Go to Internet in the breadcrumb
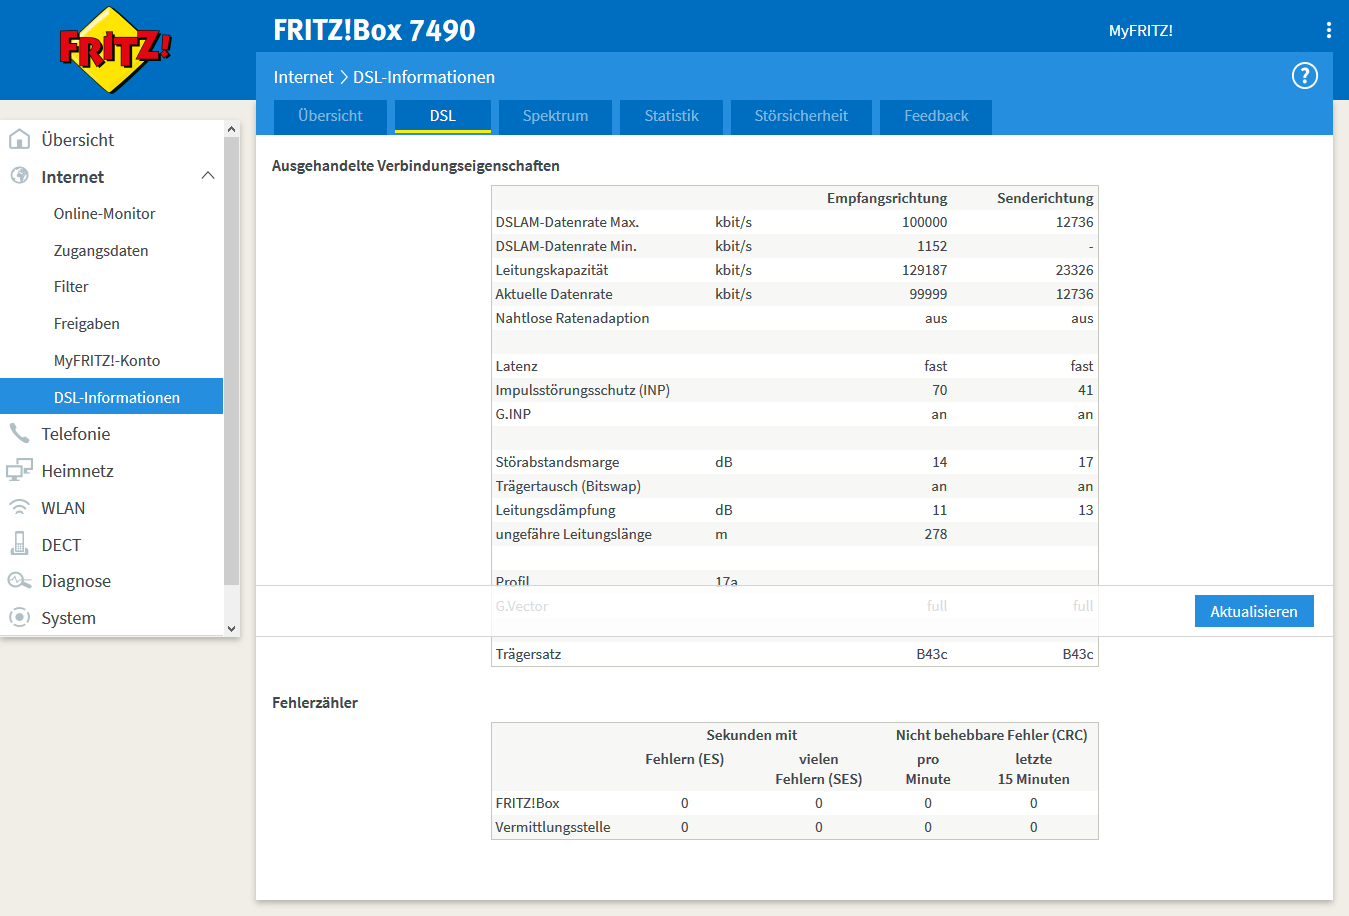This screenshot has height=916, width=1349. tap(303, 77)
